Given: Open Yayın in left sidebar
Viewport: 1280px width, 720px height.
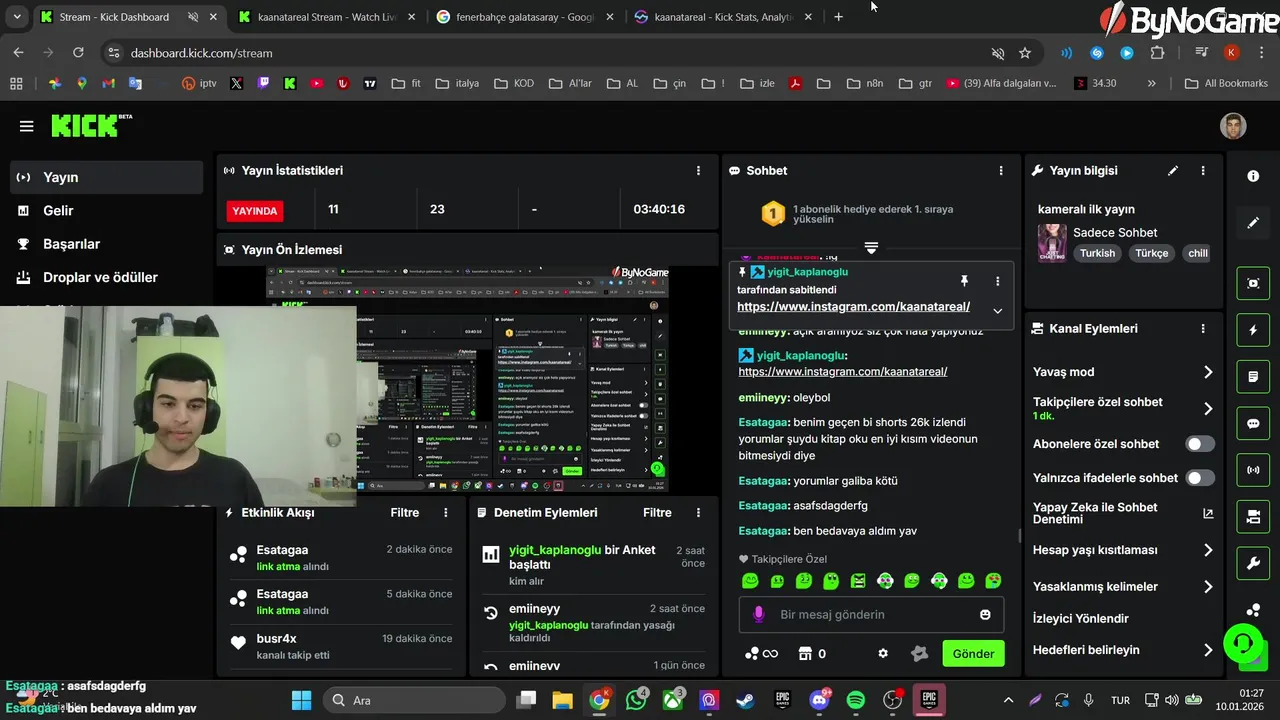Looking at the screenshot, I should (108, 177).
